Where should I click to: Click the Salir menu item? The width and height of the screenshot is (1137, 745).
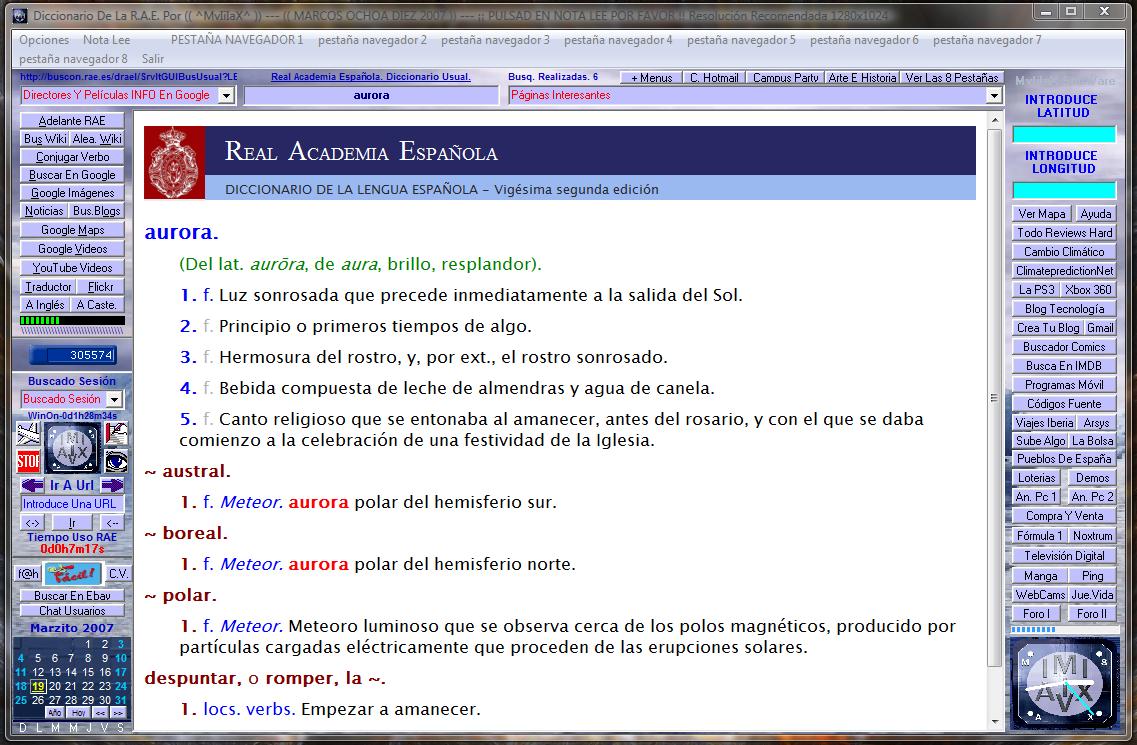[153, 59]
